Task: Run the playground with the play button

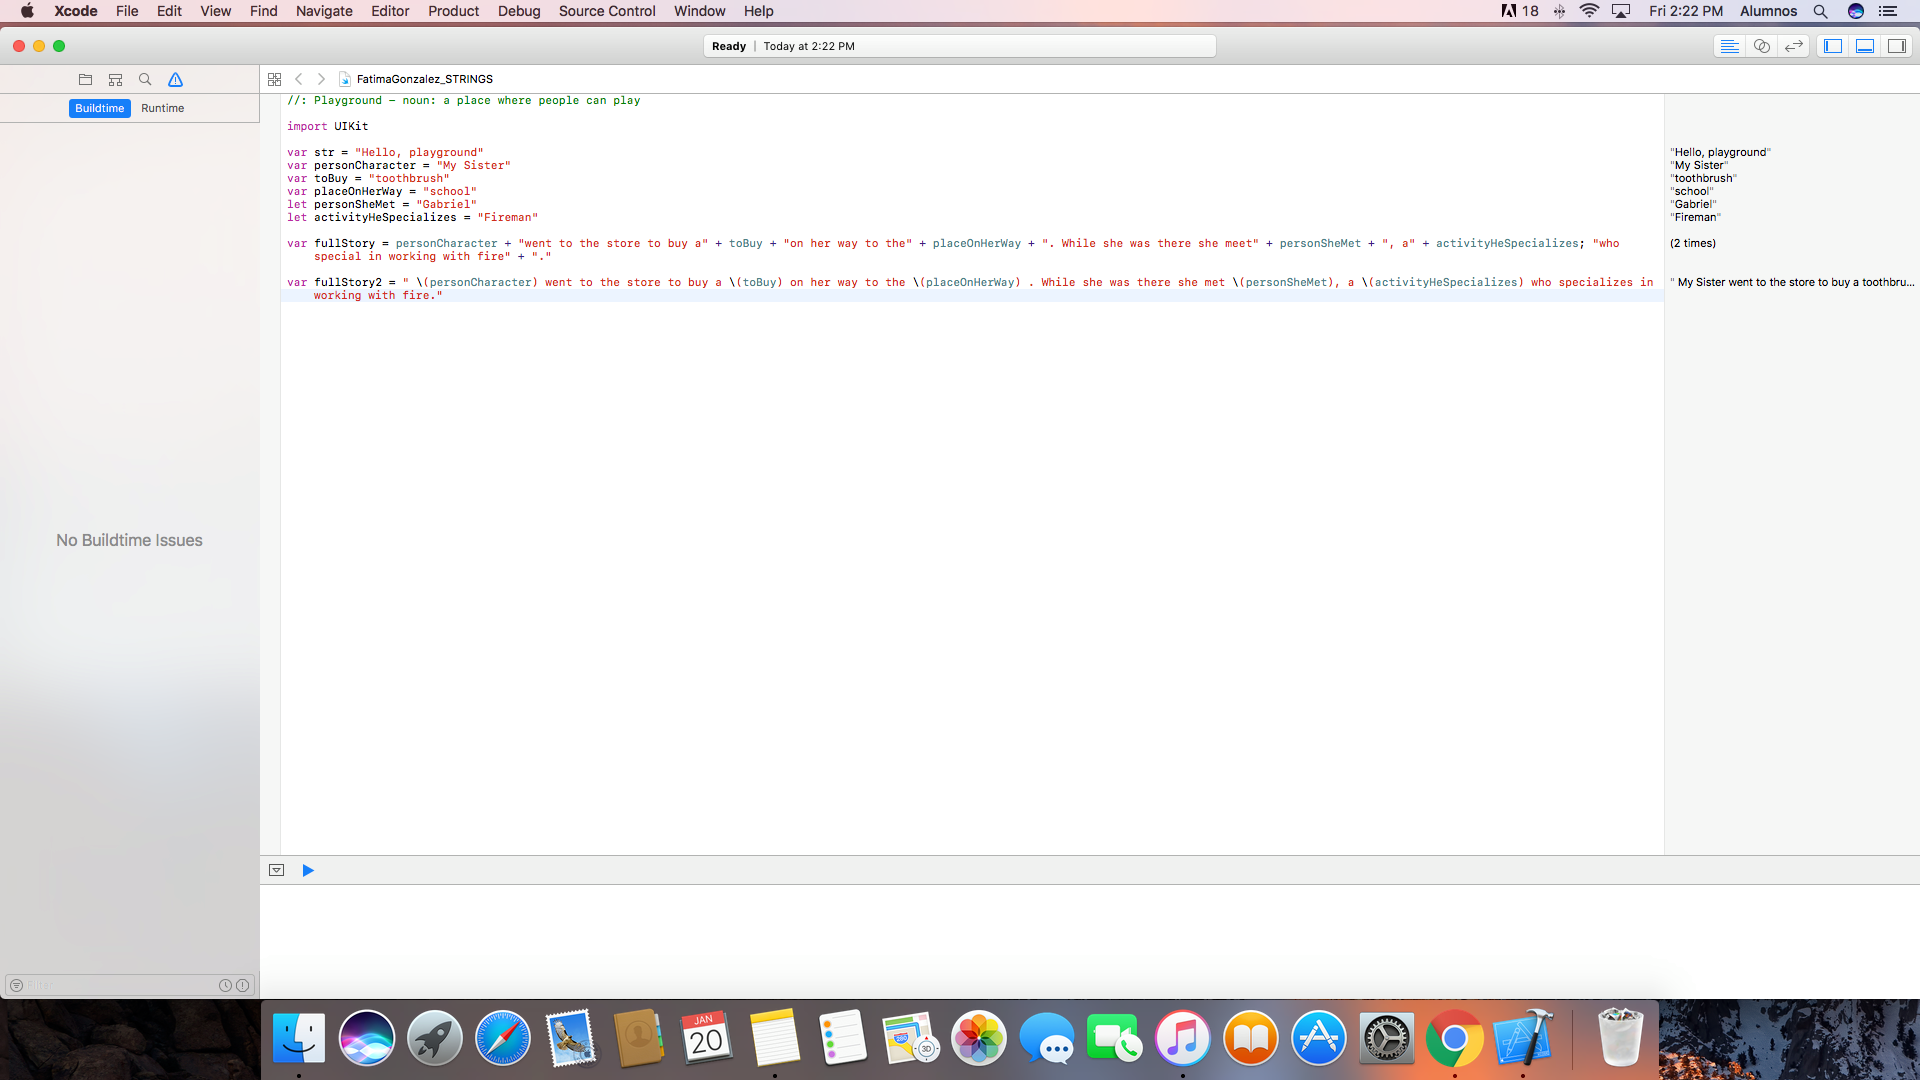Action: (x=308, y=870)
